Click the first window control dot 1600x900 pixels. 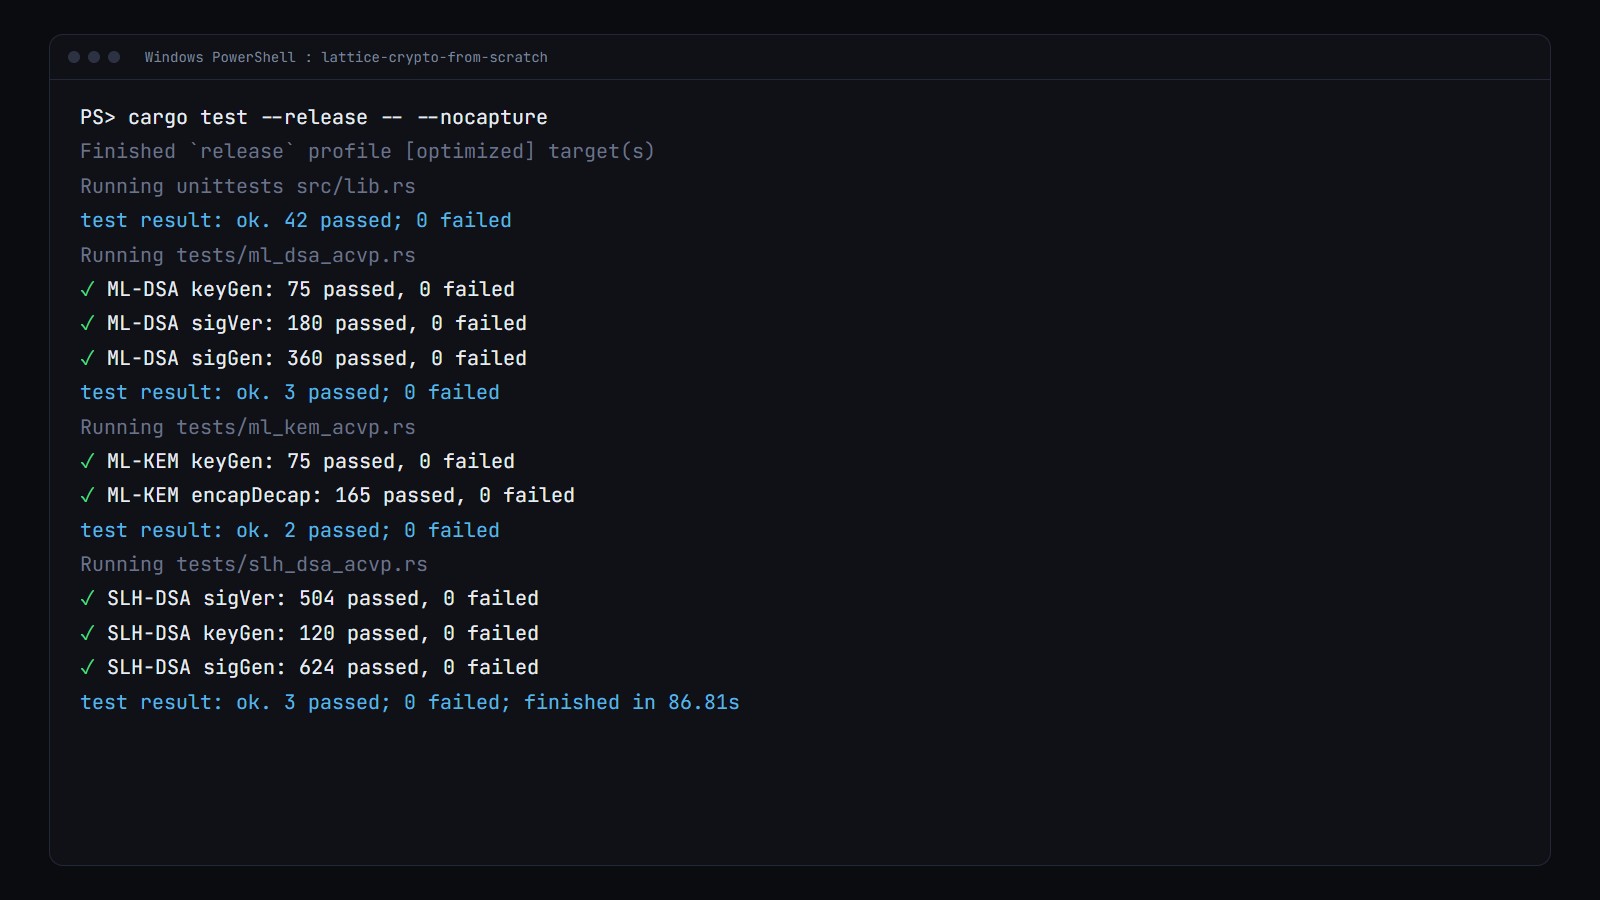point(74,57)
